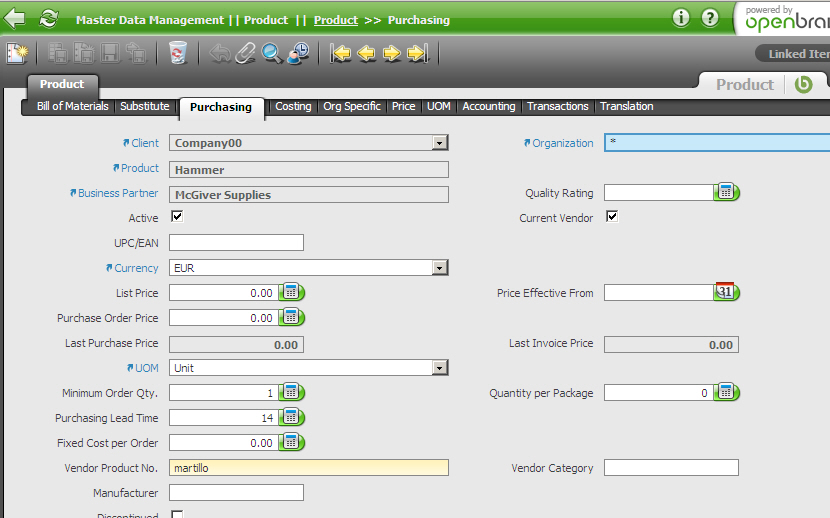Click the Product breadcrumb link
The height and width of the screenshot is (518, 830).
335,20
